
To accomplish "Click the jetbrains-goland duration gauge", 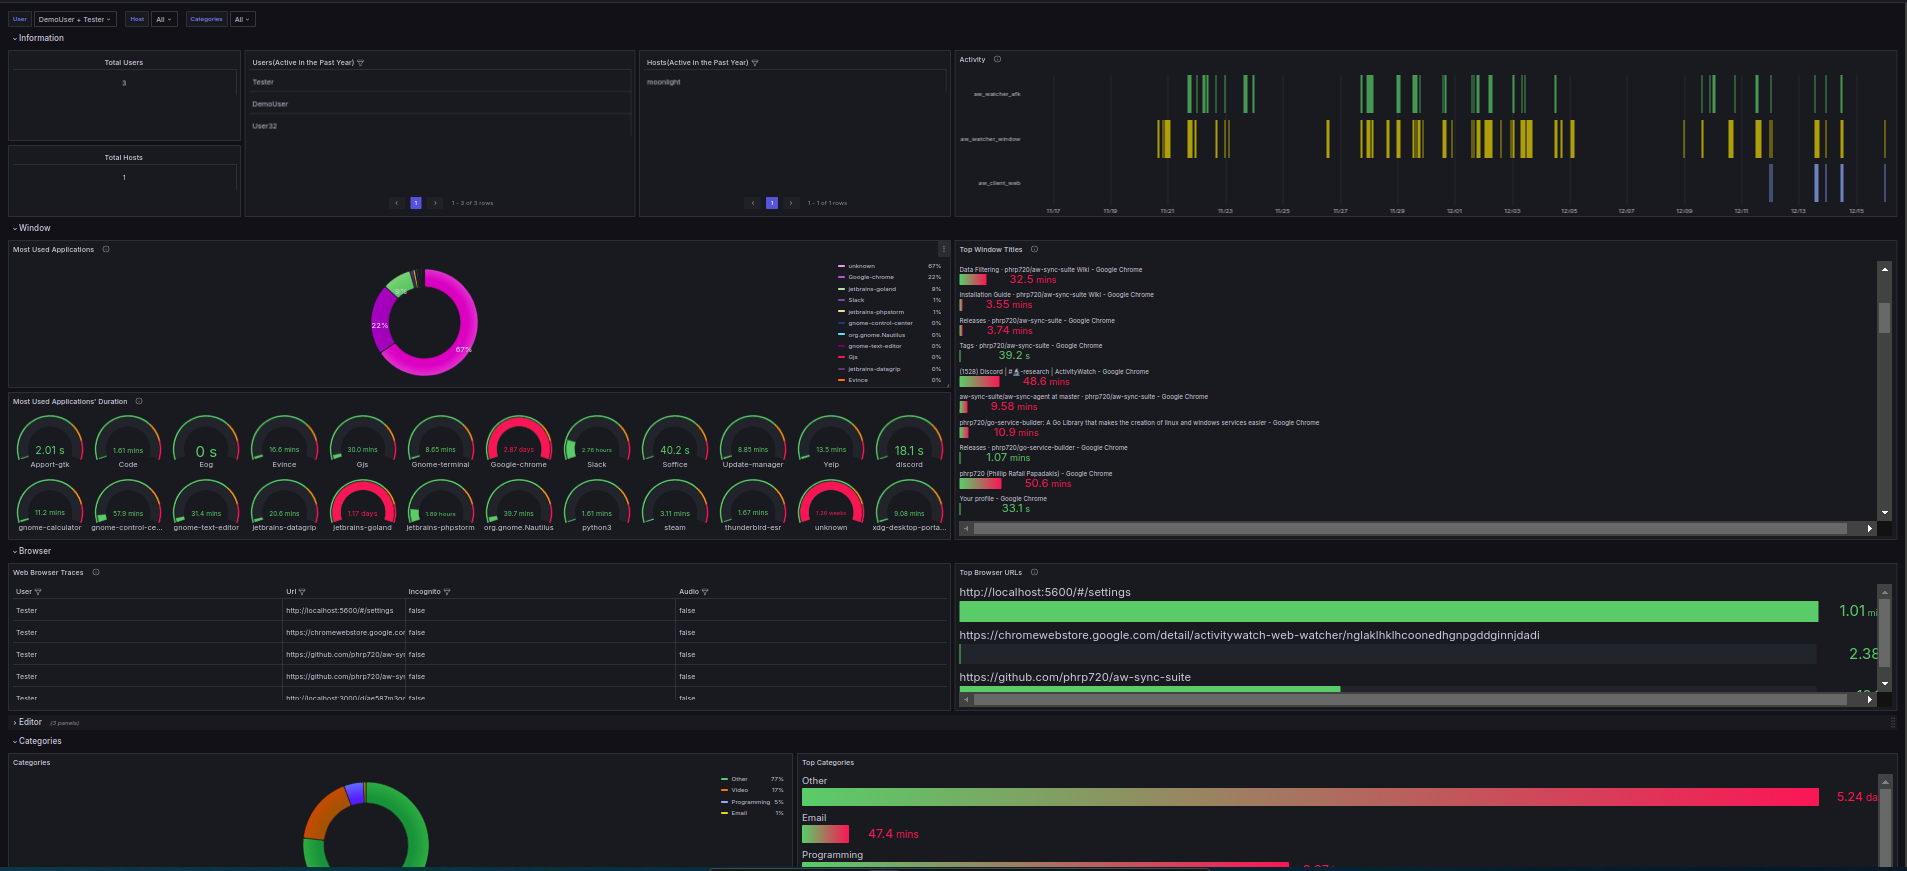I will [x=362, y=504].
